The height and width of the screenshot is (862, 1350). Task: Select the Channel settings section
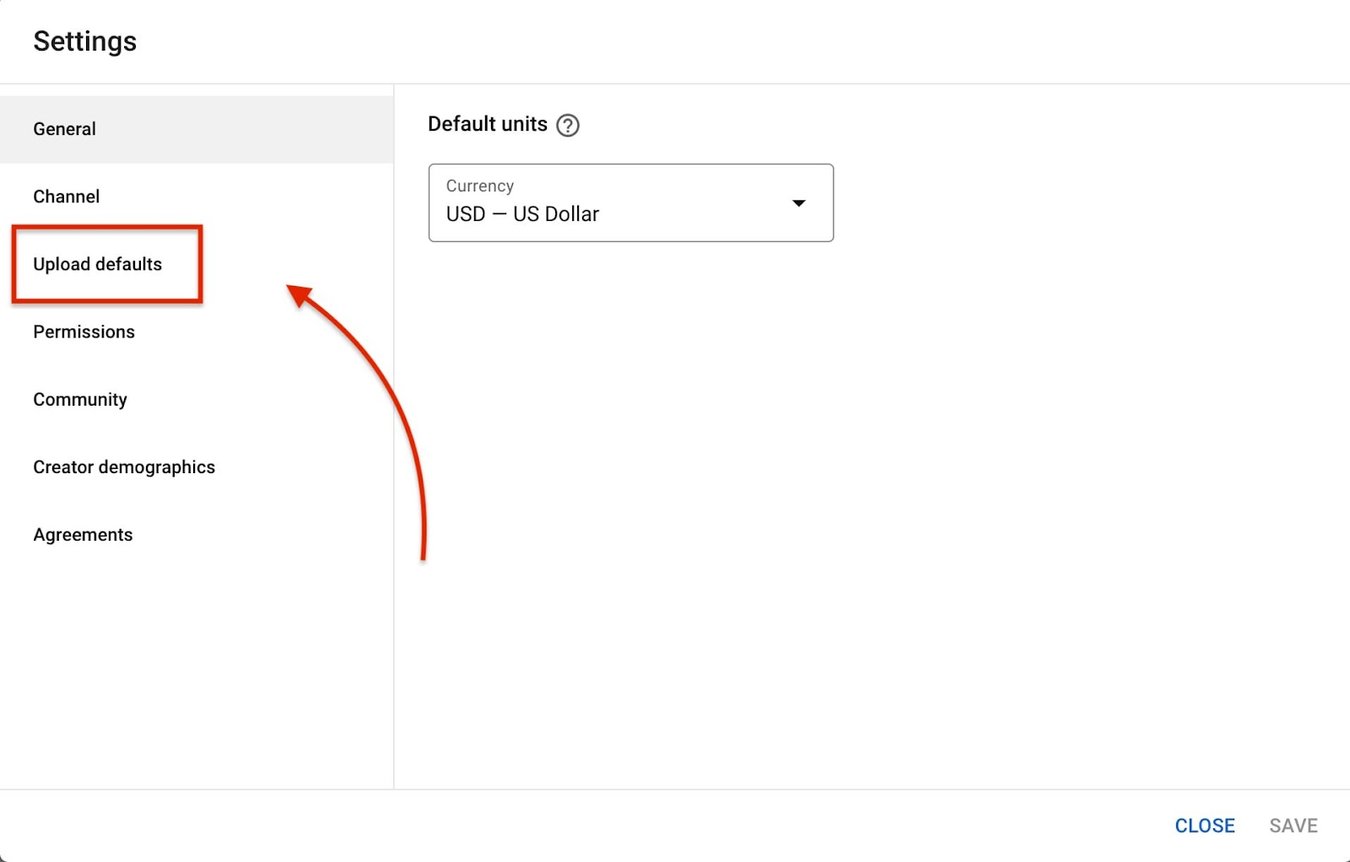[66, 196]
